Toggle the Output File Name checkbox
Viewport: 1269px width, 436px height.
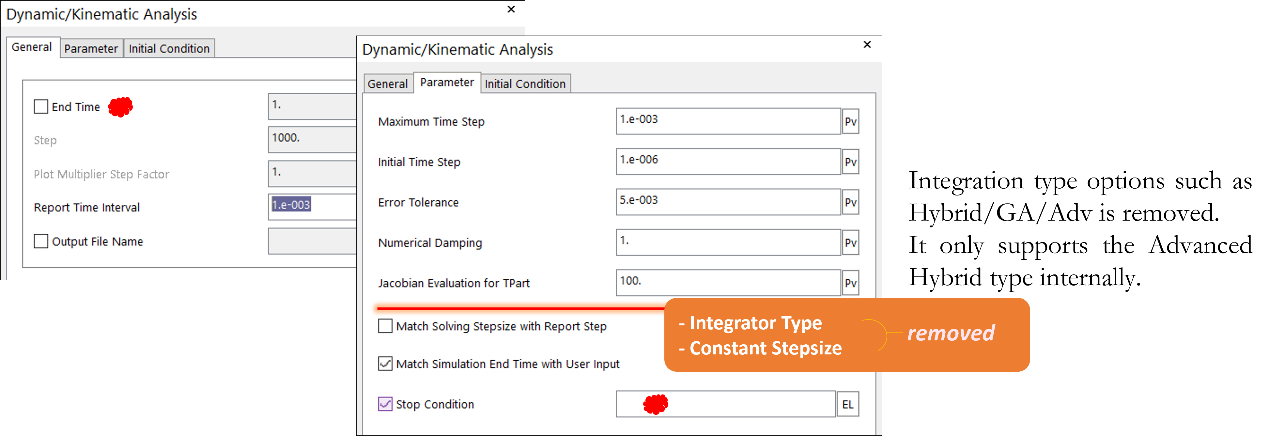pyautogui.click(x=41, y=241)
